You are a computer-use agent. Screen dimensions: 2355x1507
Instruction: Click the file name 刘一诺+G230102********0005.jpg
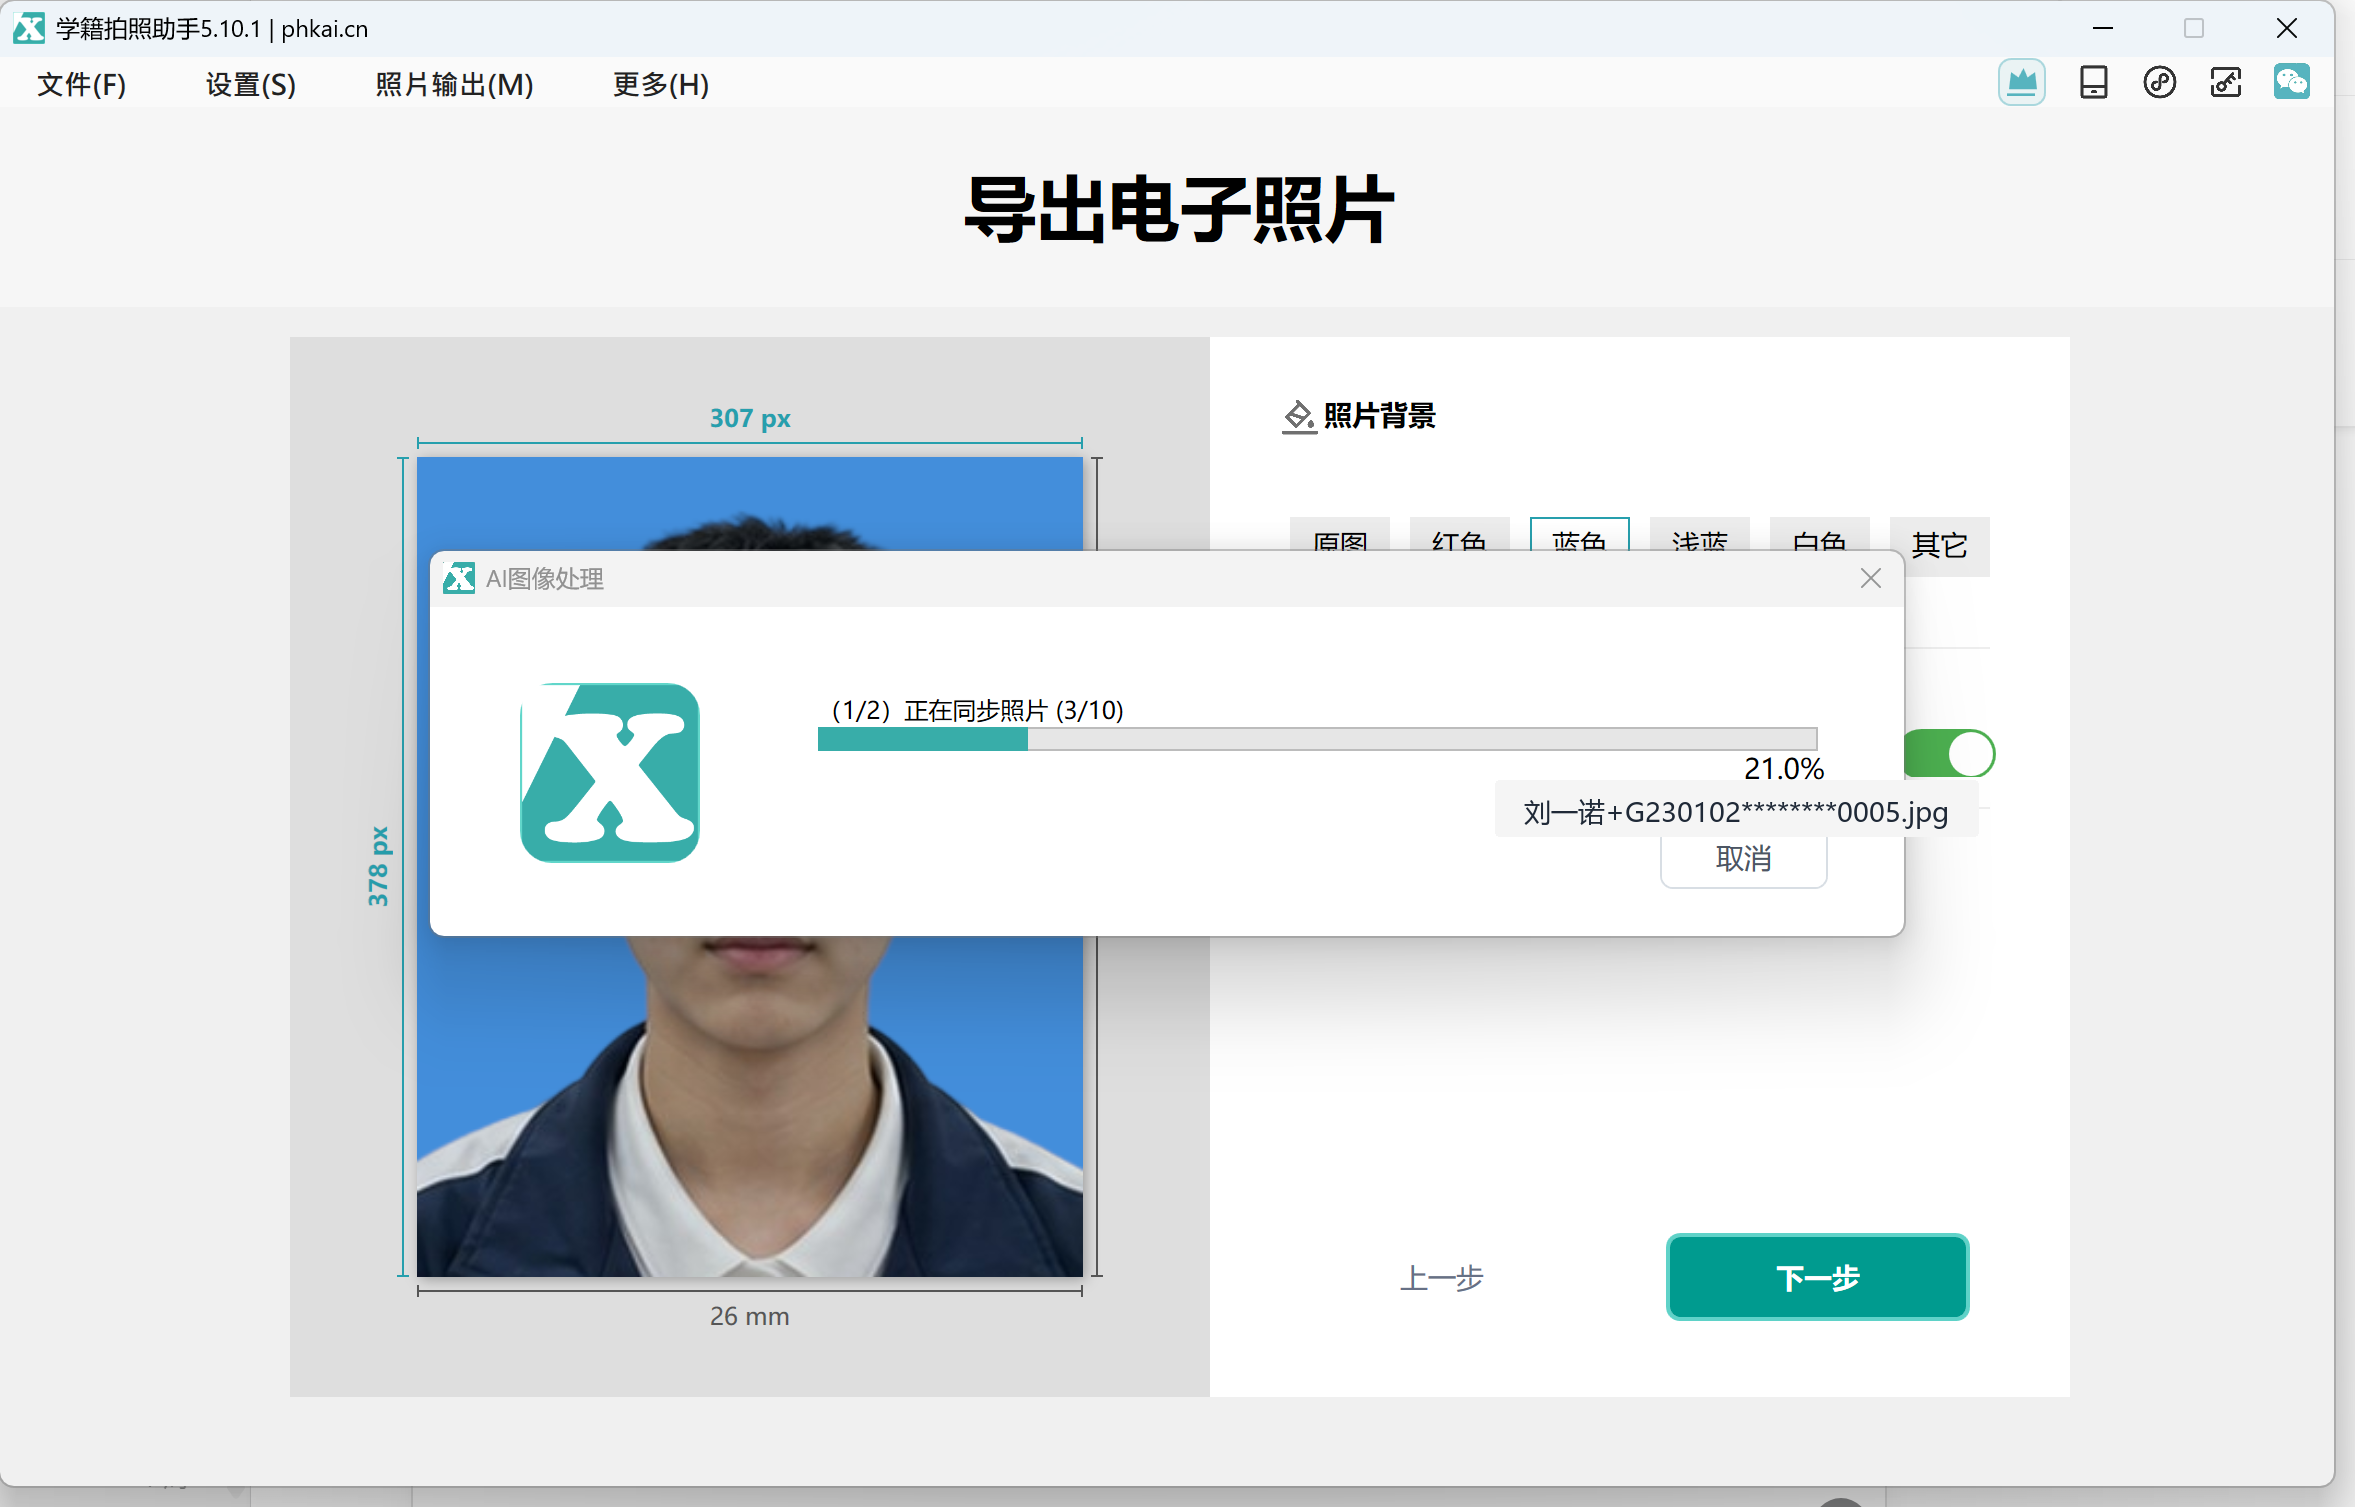click(1736, 812)
